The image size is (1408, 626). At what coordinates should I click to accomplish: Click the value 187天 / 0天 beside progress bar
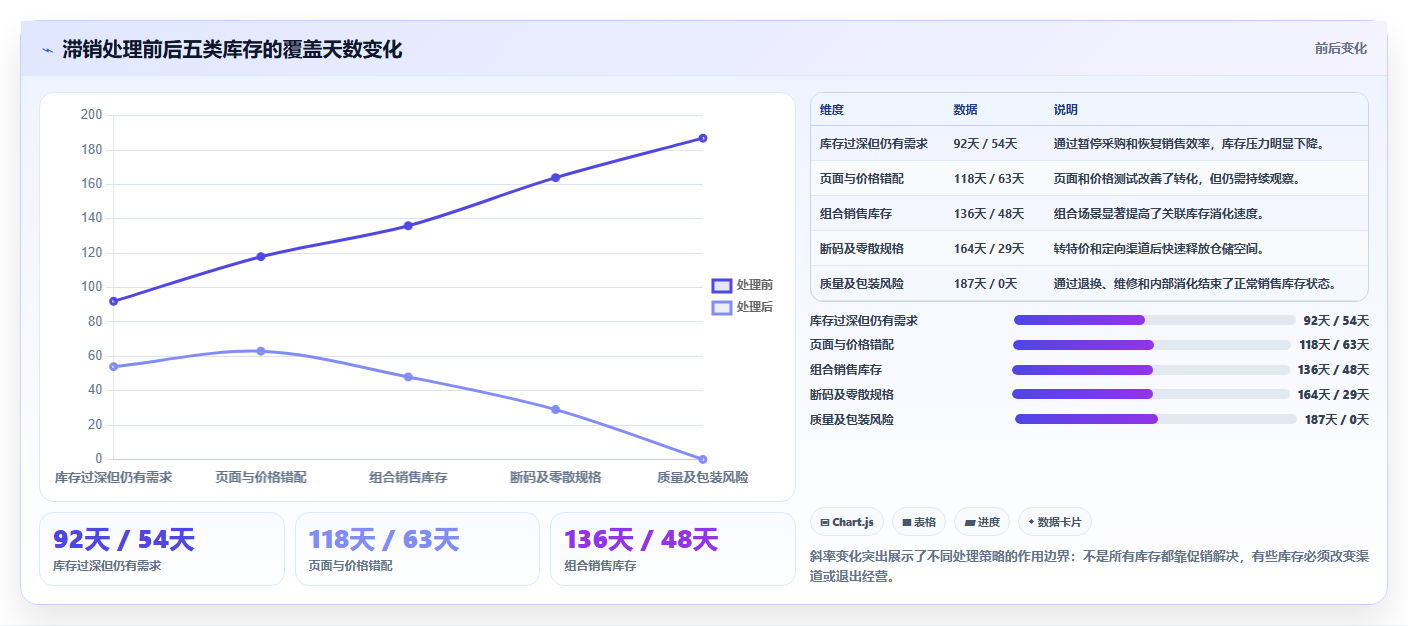point(1337,420)
